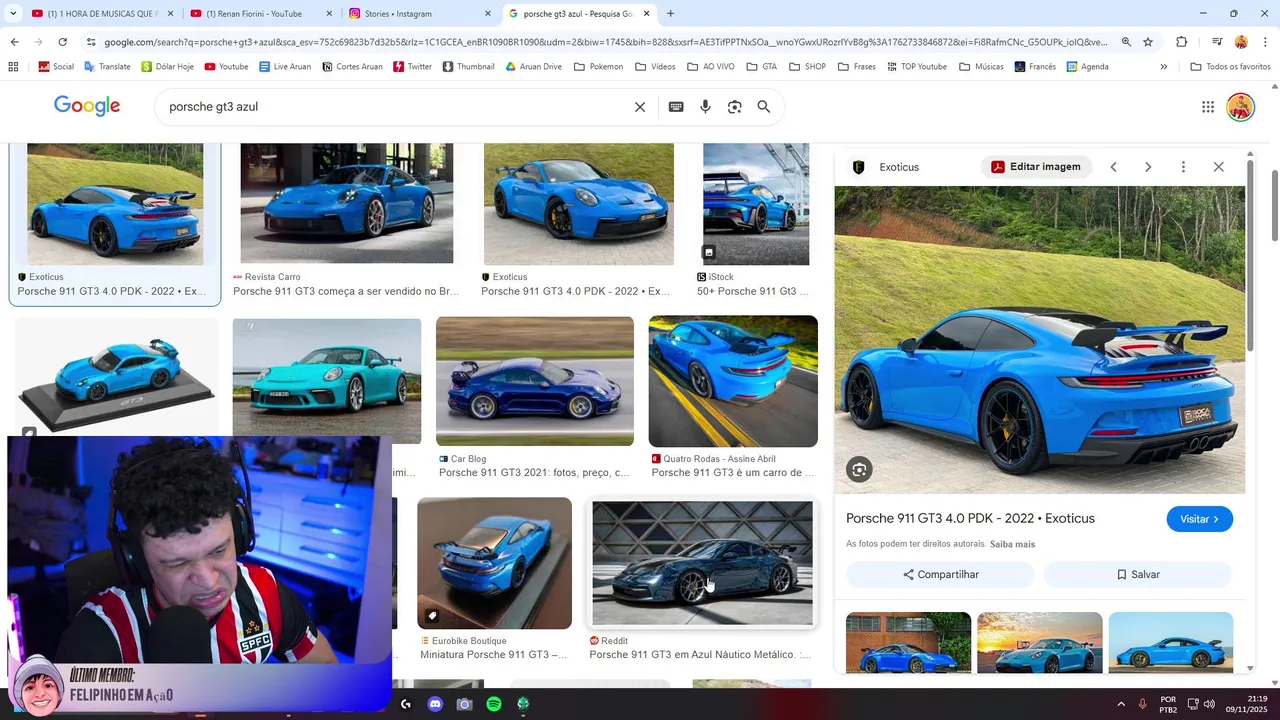Expand the AO VIVO bookmarks folder
The image size is (1280, 720).
pos(711,67)
